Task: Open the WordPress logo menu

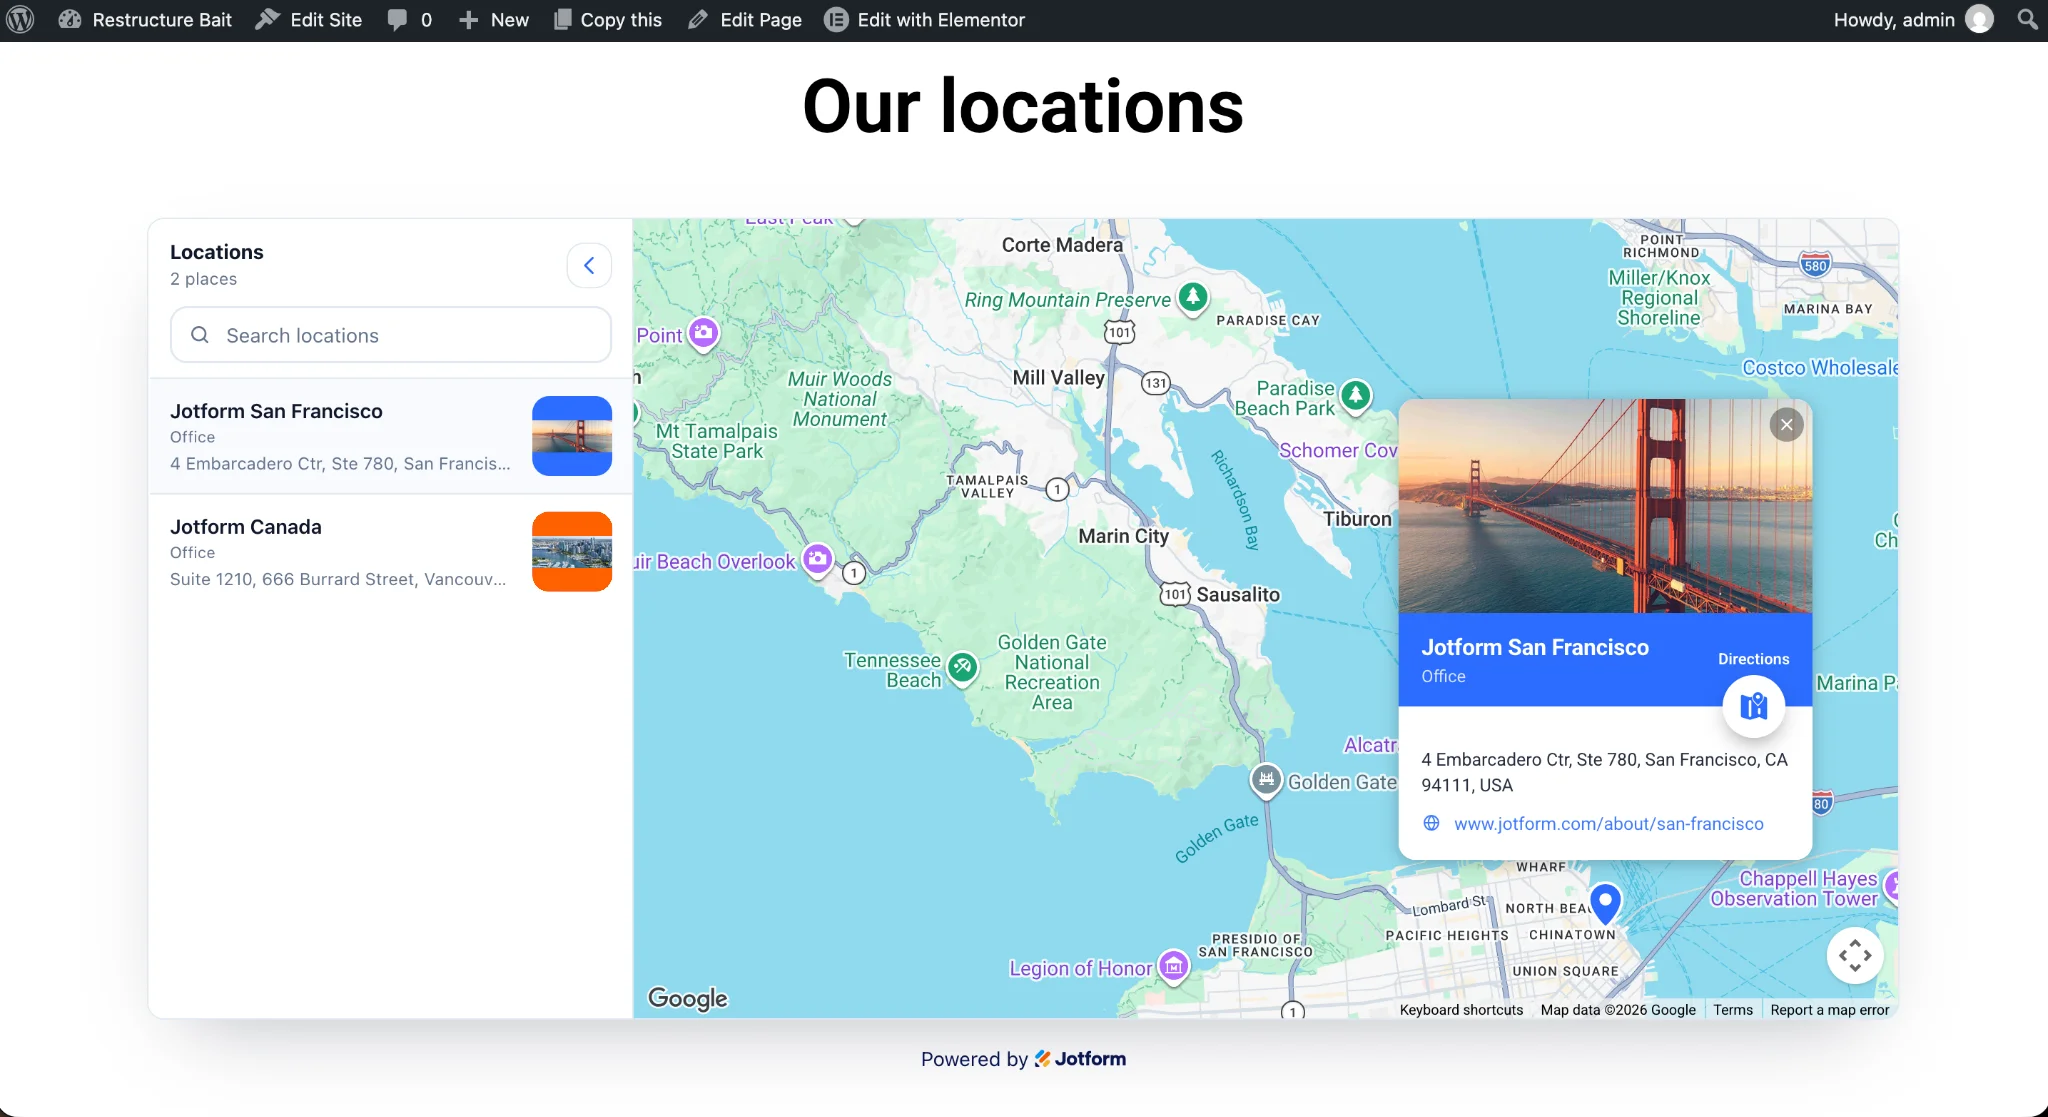Action: 20,20
